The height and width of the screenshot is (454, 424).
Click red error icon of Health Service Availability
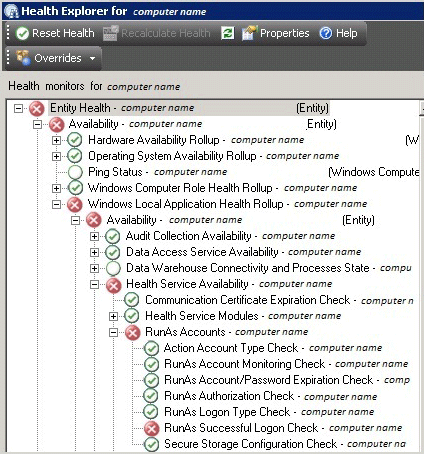point(113,285)
